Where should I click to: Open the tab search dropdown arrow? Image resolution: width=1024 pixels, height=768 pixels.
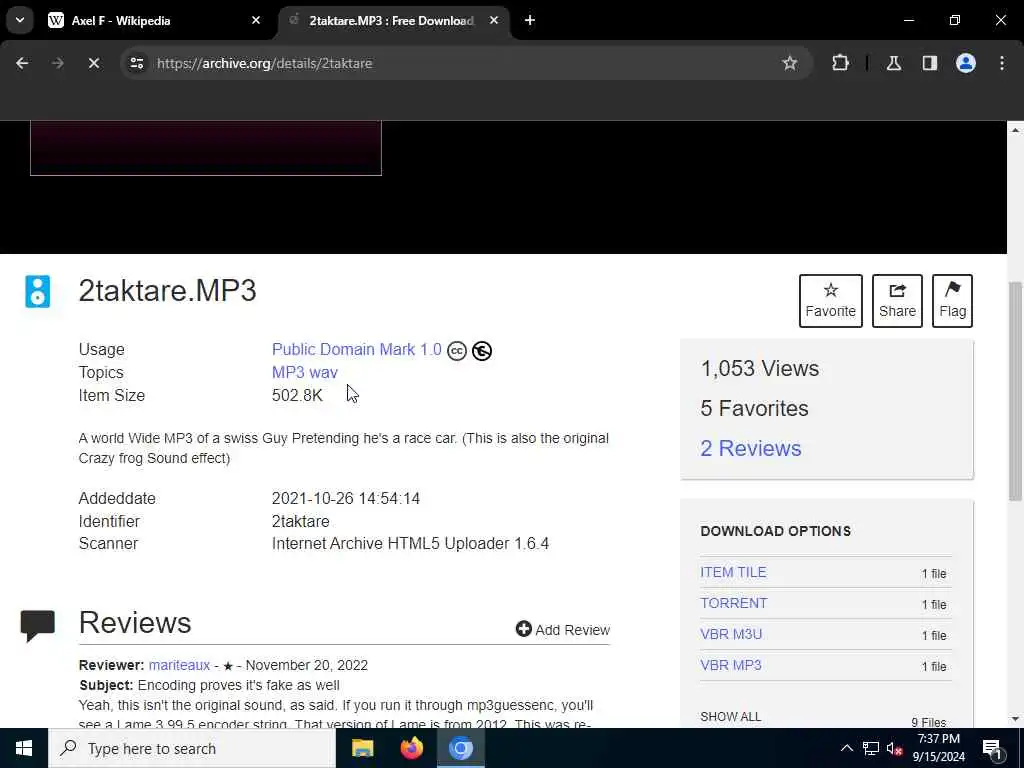tap(20, 20)
